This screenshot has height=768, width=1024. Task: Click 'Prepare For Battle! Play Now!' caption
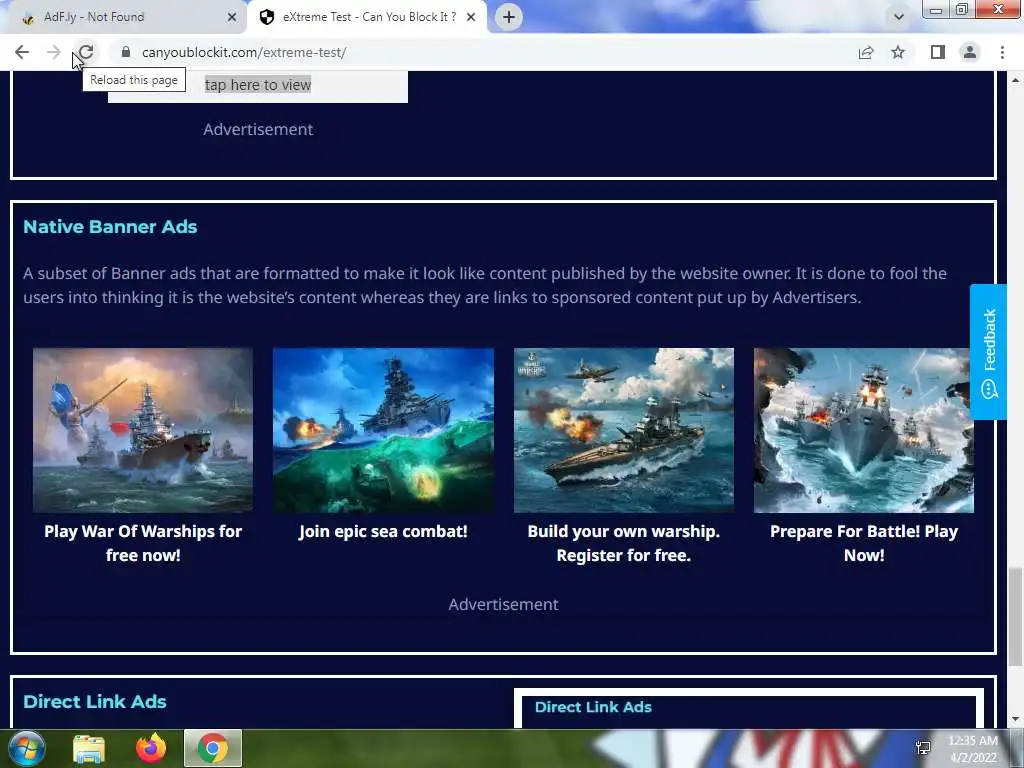pos(863,543)
